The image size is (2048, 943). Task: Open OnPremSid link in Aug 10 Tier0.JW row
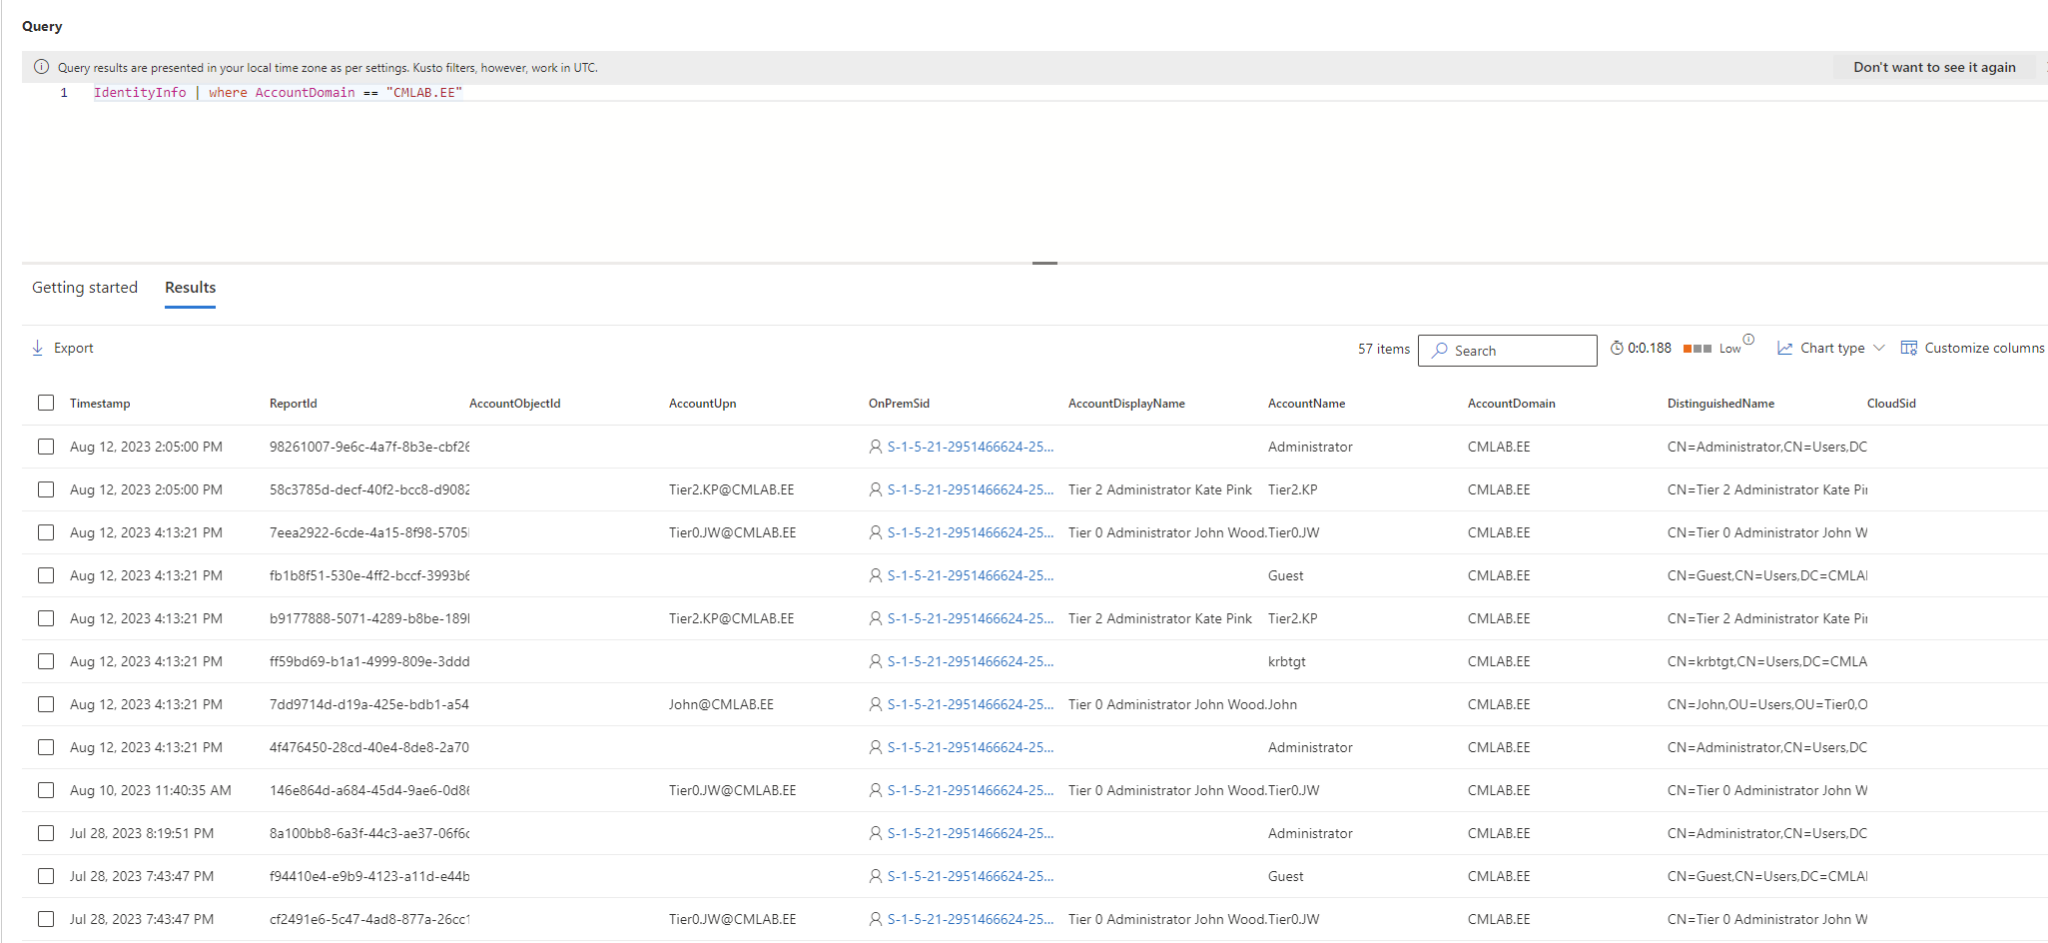pyautogui.click(x=970, y=791)
